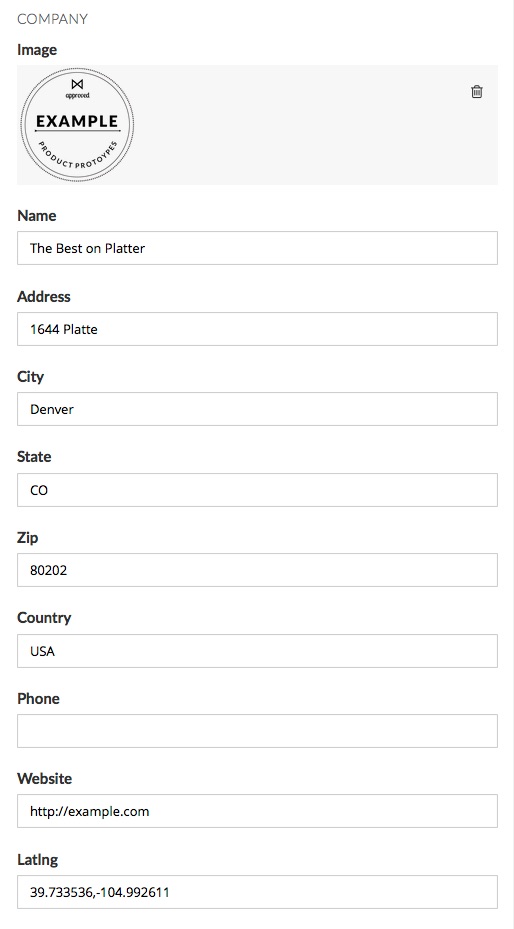514x929 pixels.
Task: Click the Phone label text
Action: [x=38, y=699]
